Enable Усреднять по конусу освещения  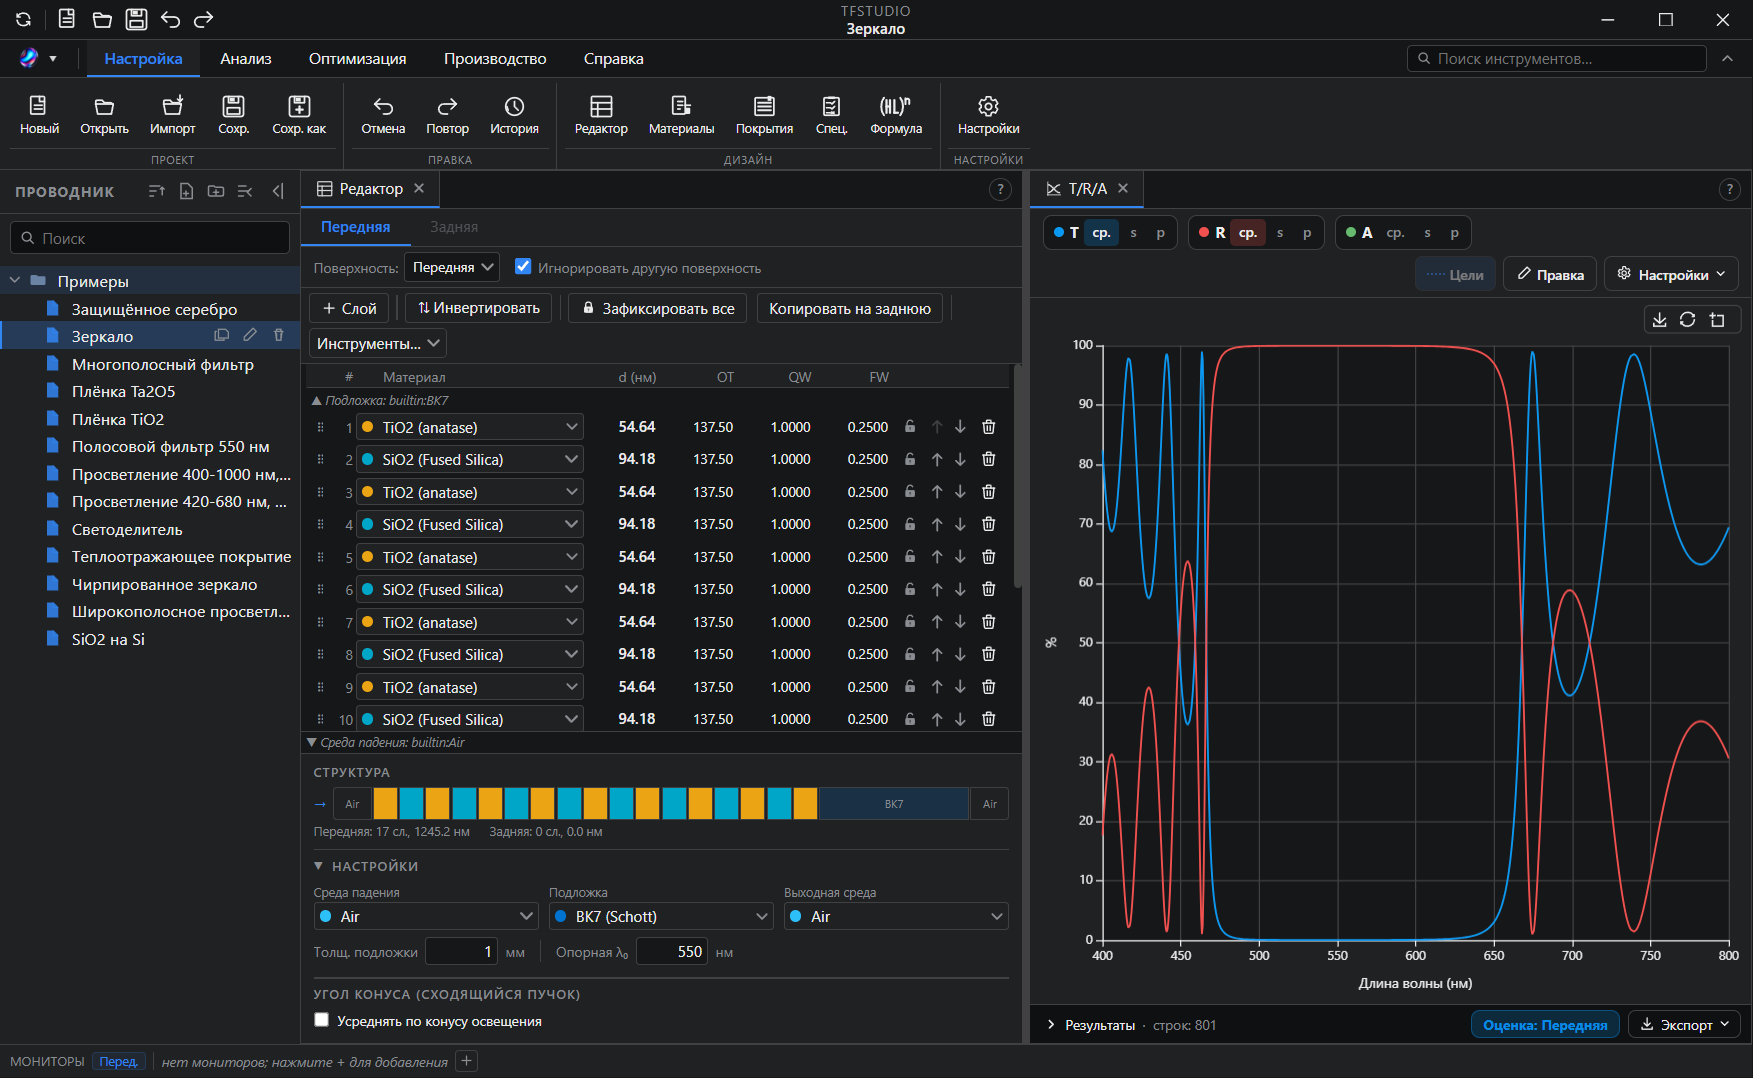tap(321, 1020)
